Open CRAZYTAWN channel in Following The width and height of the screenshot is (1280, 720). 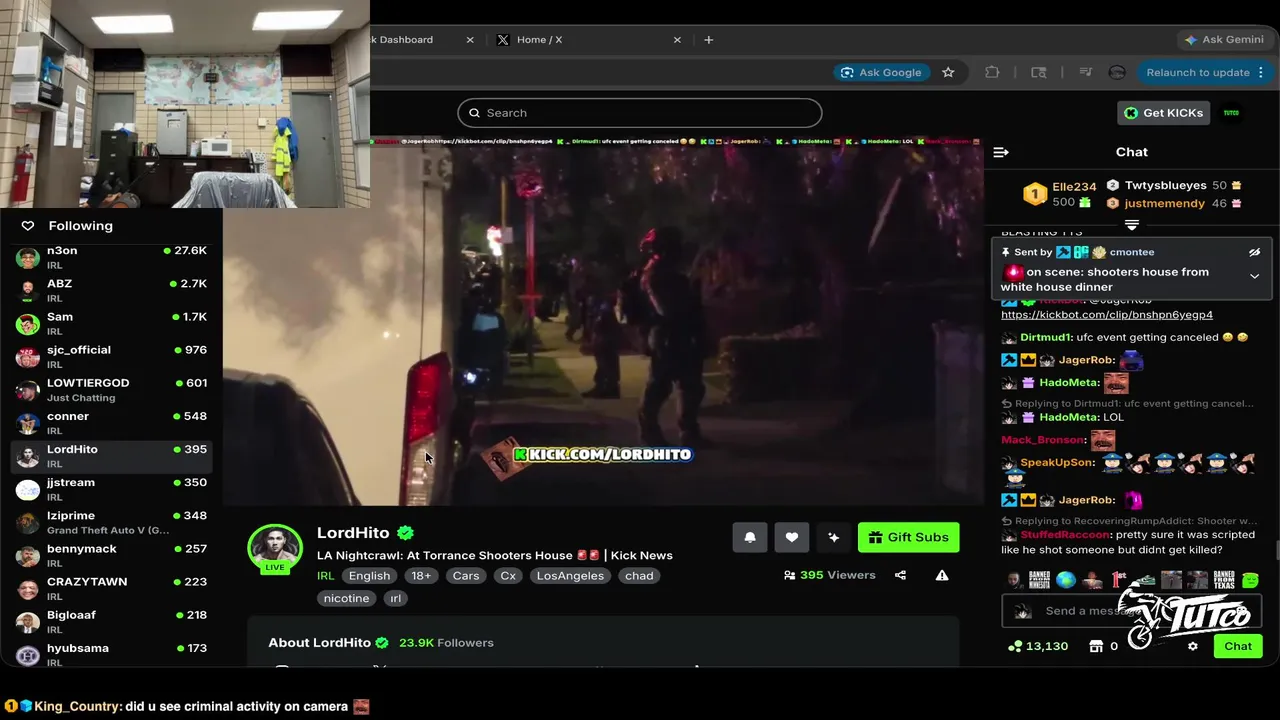[112, 588]
